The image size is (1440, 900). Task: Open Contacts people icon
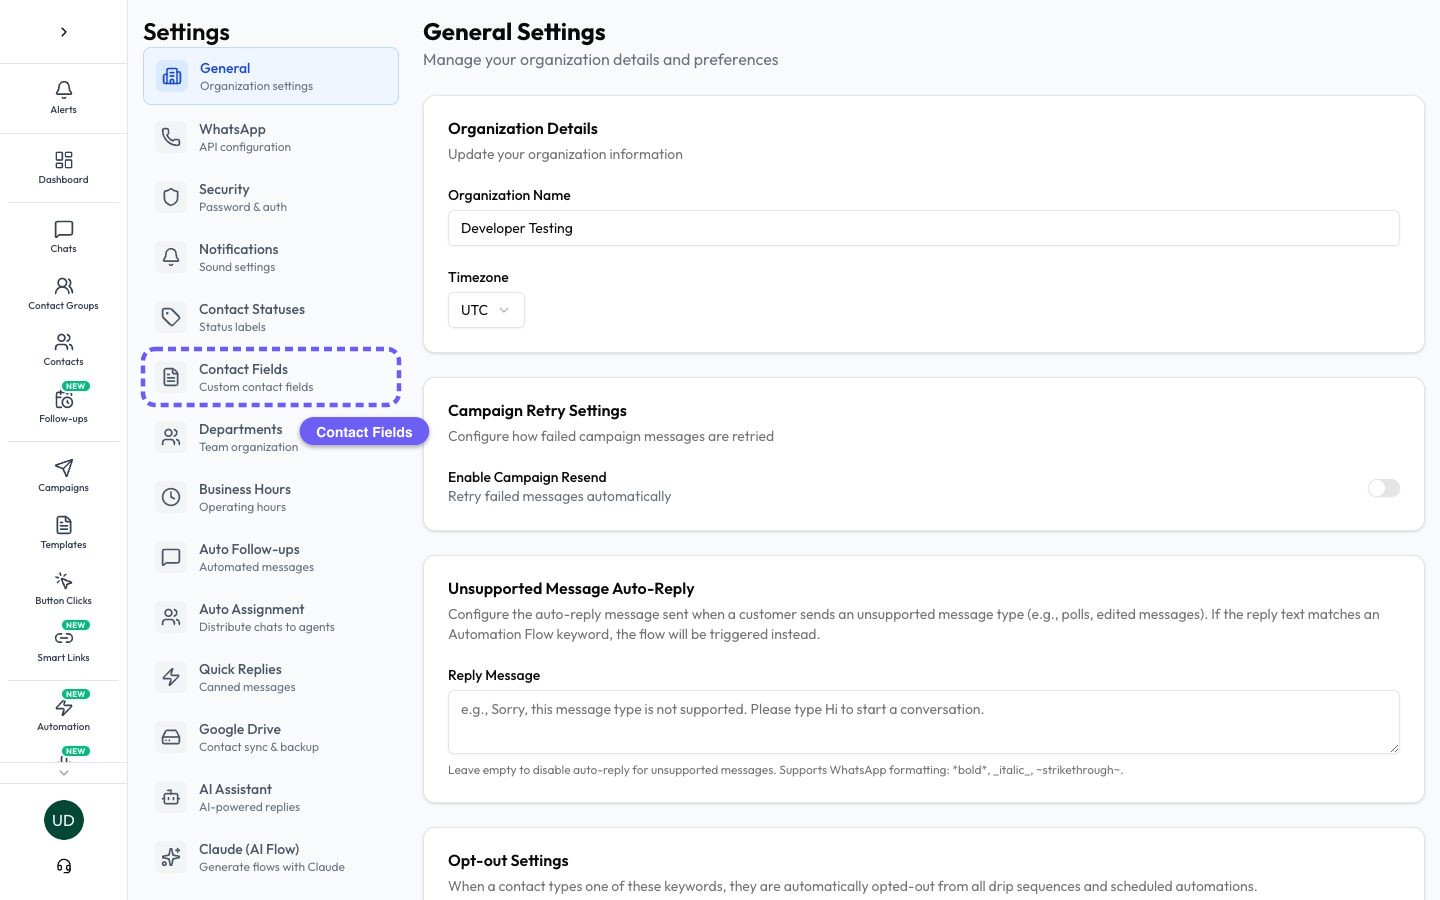point(64,342)
